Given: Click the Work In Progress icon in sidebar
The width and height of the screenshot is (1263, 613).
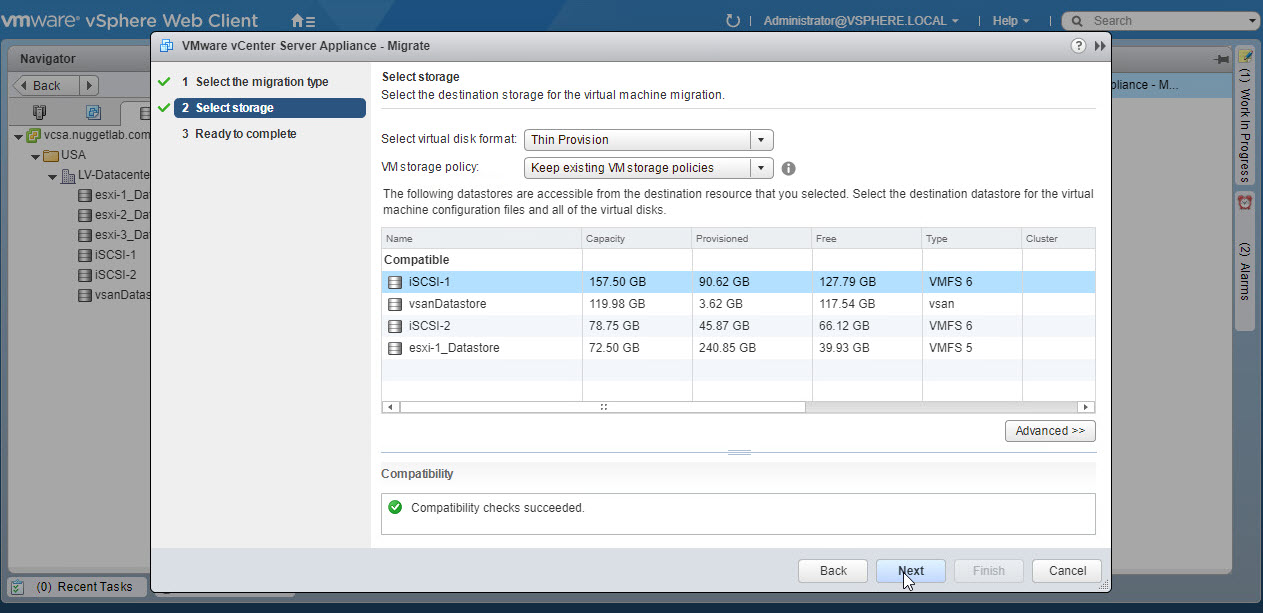Looking at the screenshot, I should [1245, 56].
